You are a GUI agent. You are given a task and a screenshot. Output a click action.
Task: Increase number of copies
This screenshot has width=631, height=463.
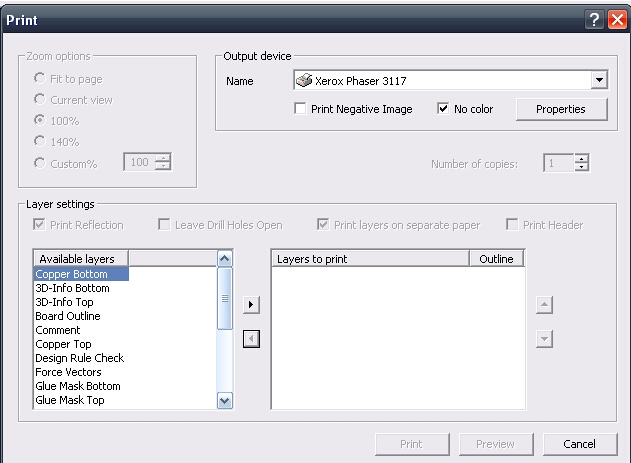(x=582, y=158)
